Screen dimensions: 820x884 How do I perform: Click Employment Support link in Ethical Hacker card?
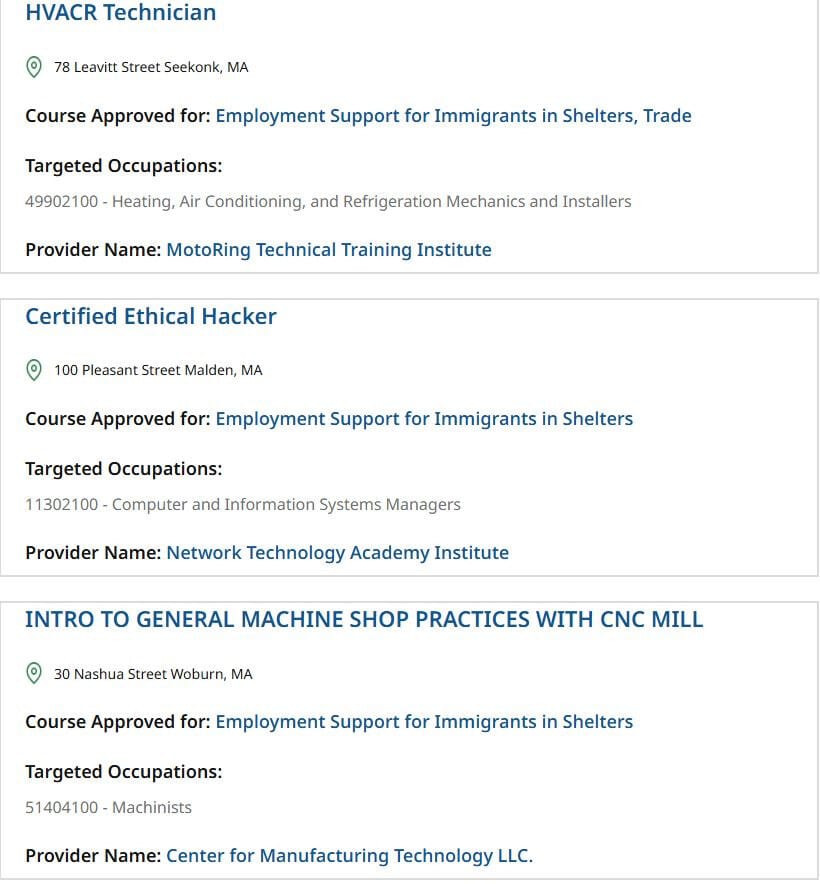point(424,419)
